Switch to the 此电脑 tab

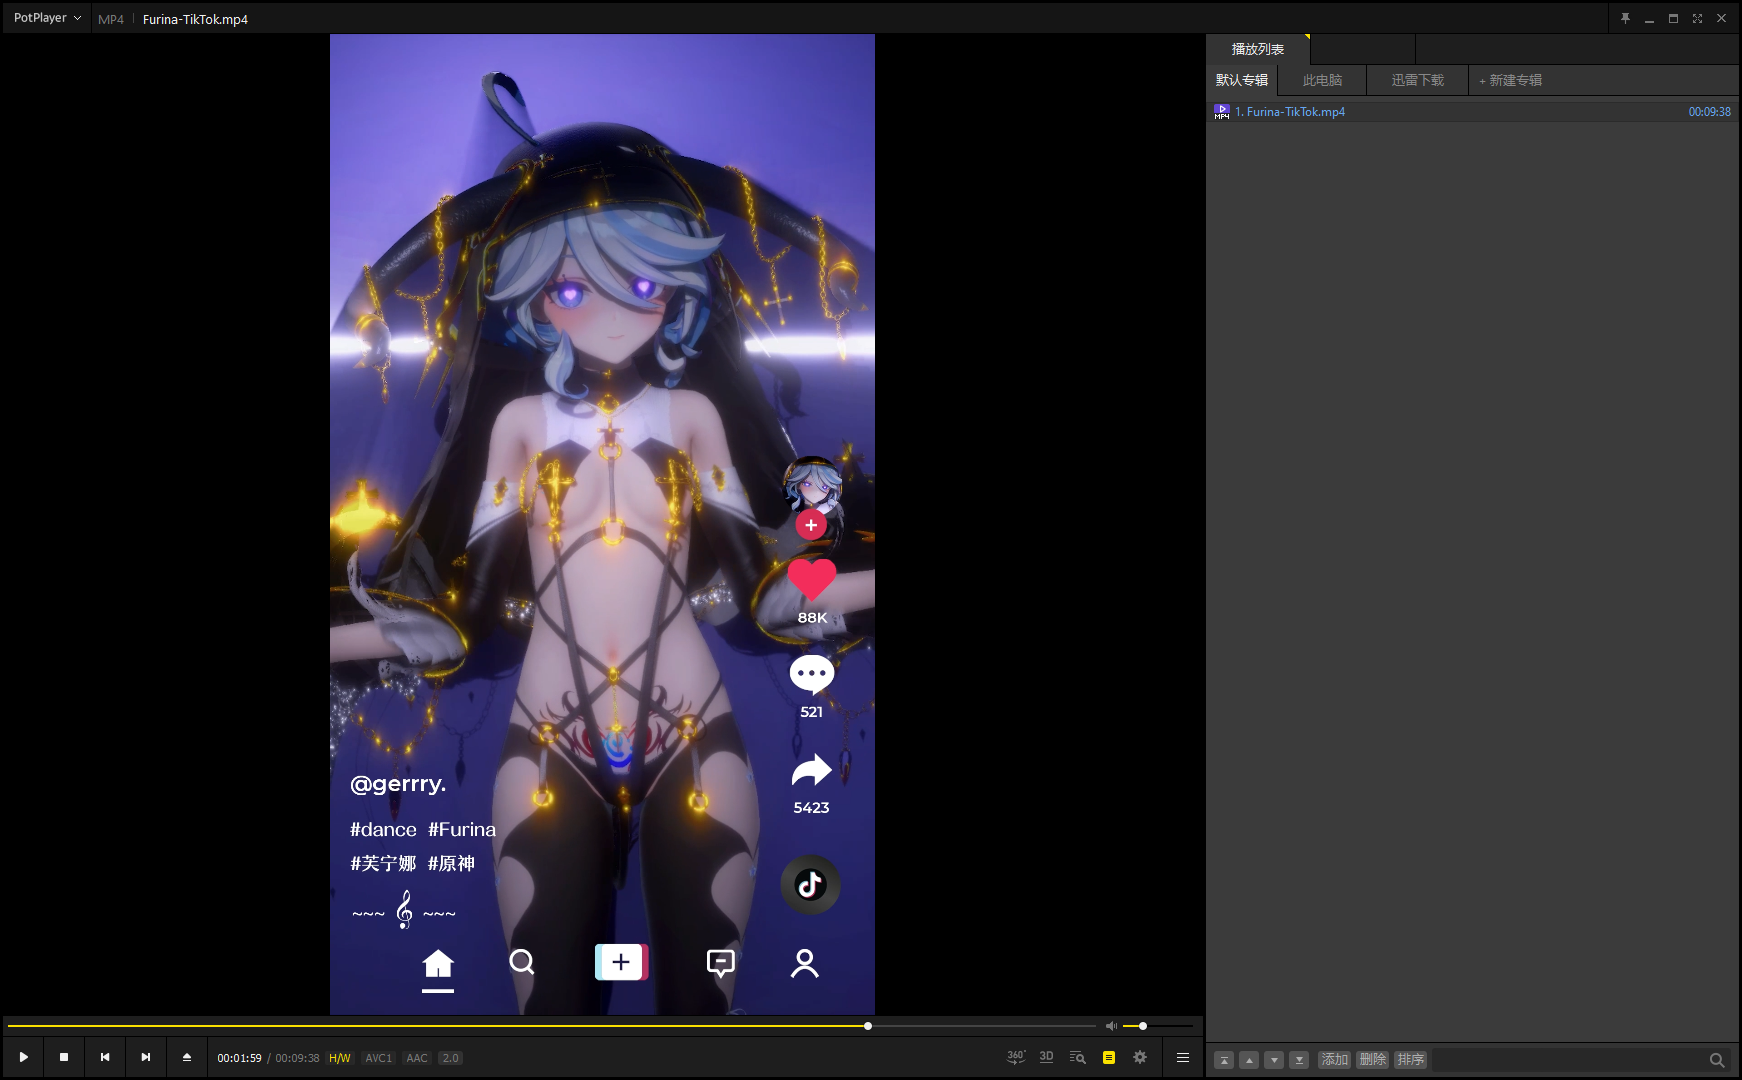pyautogui.click(x=1322, y=80)
